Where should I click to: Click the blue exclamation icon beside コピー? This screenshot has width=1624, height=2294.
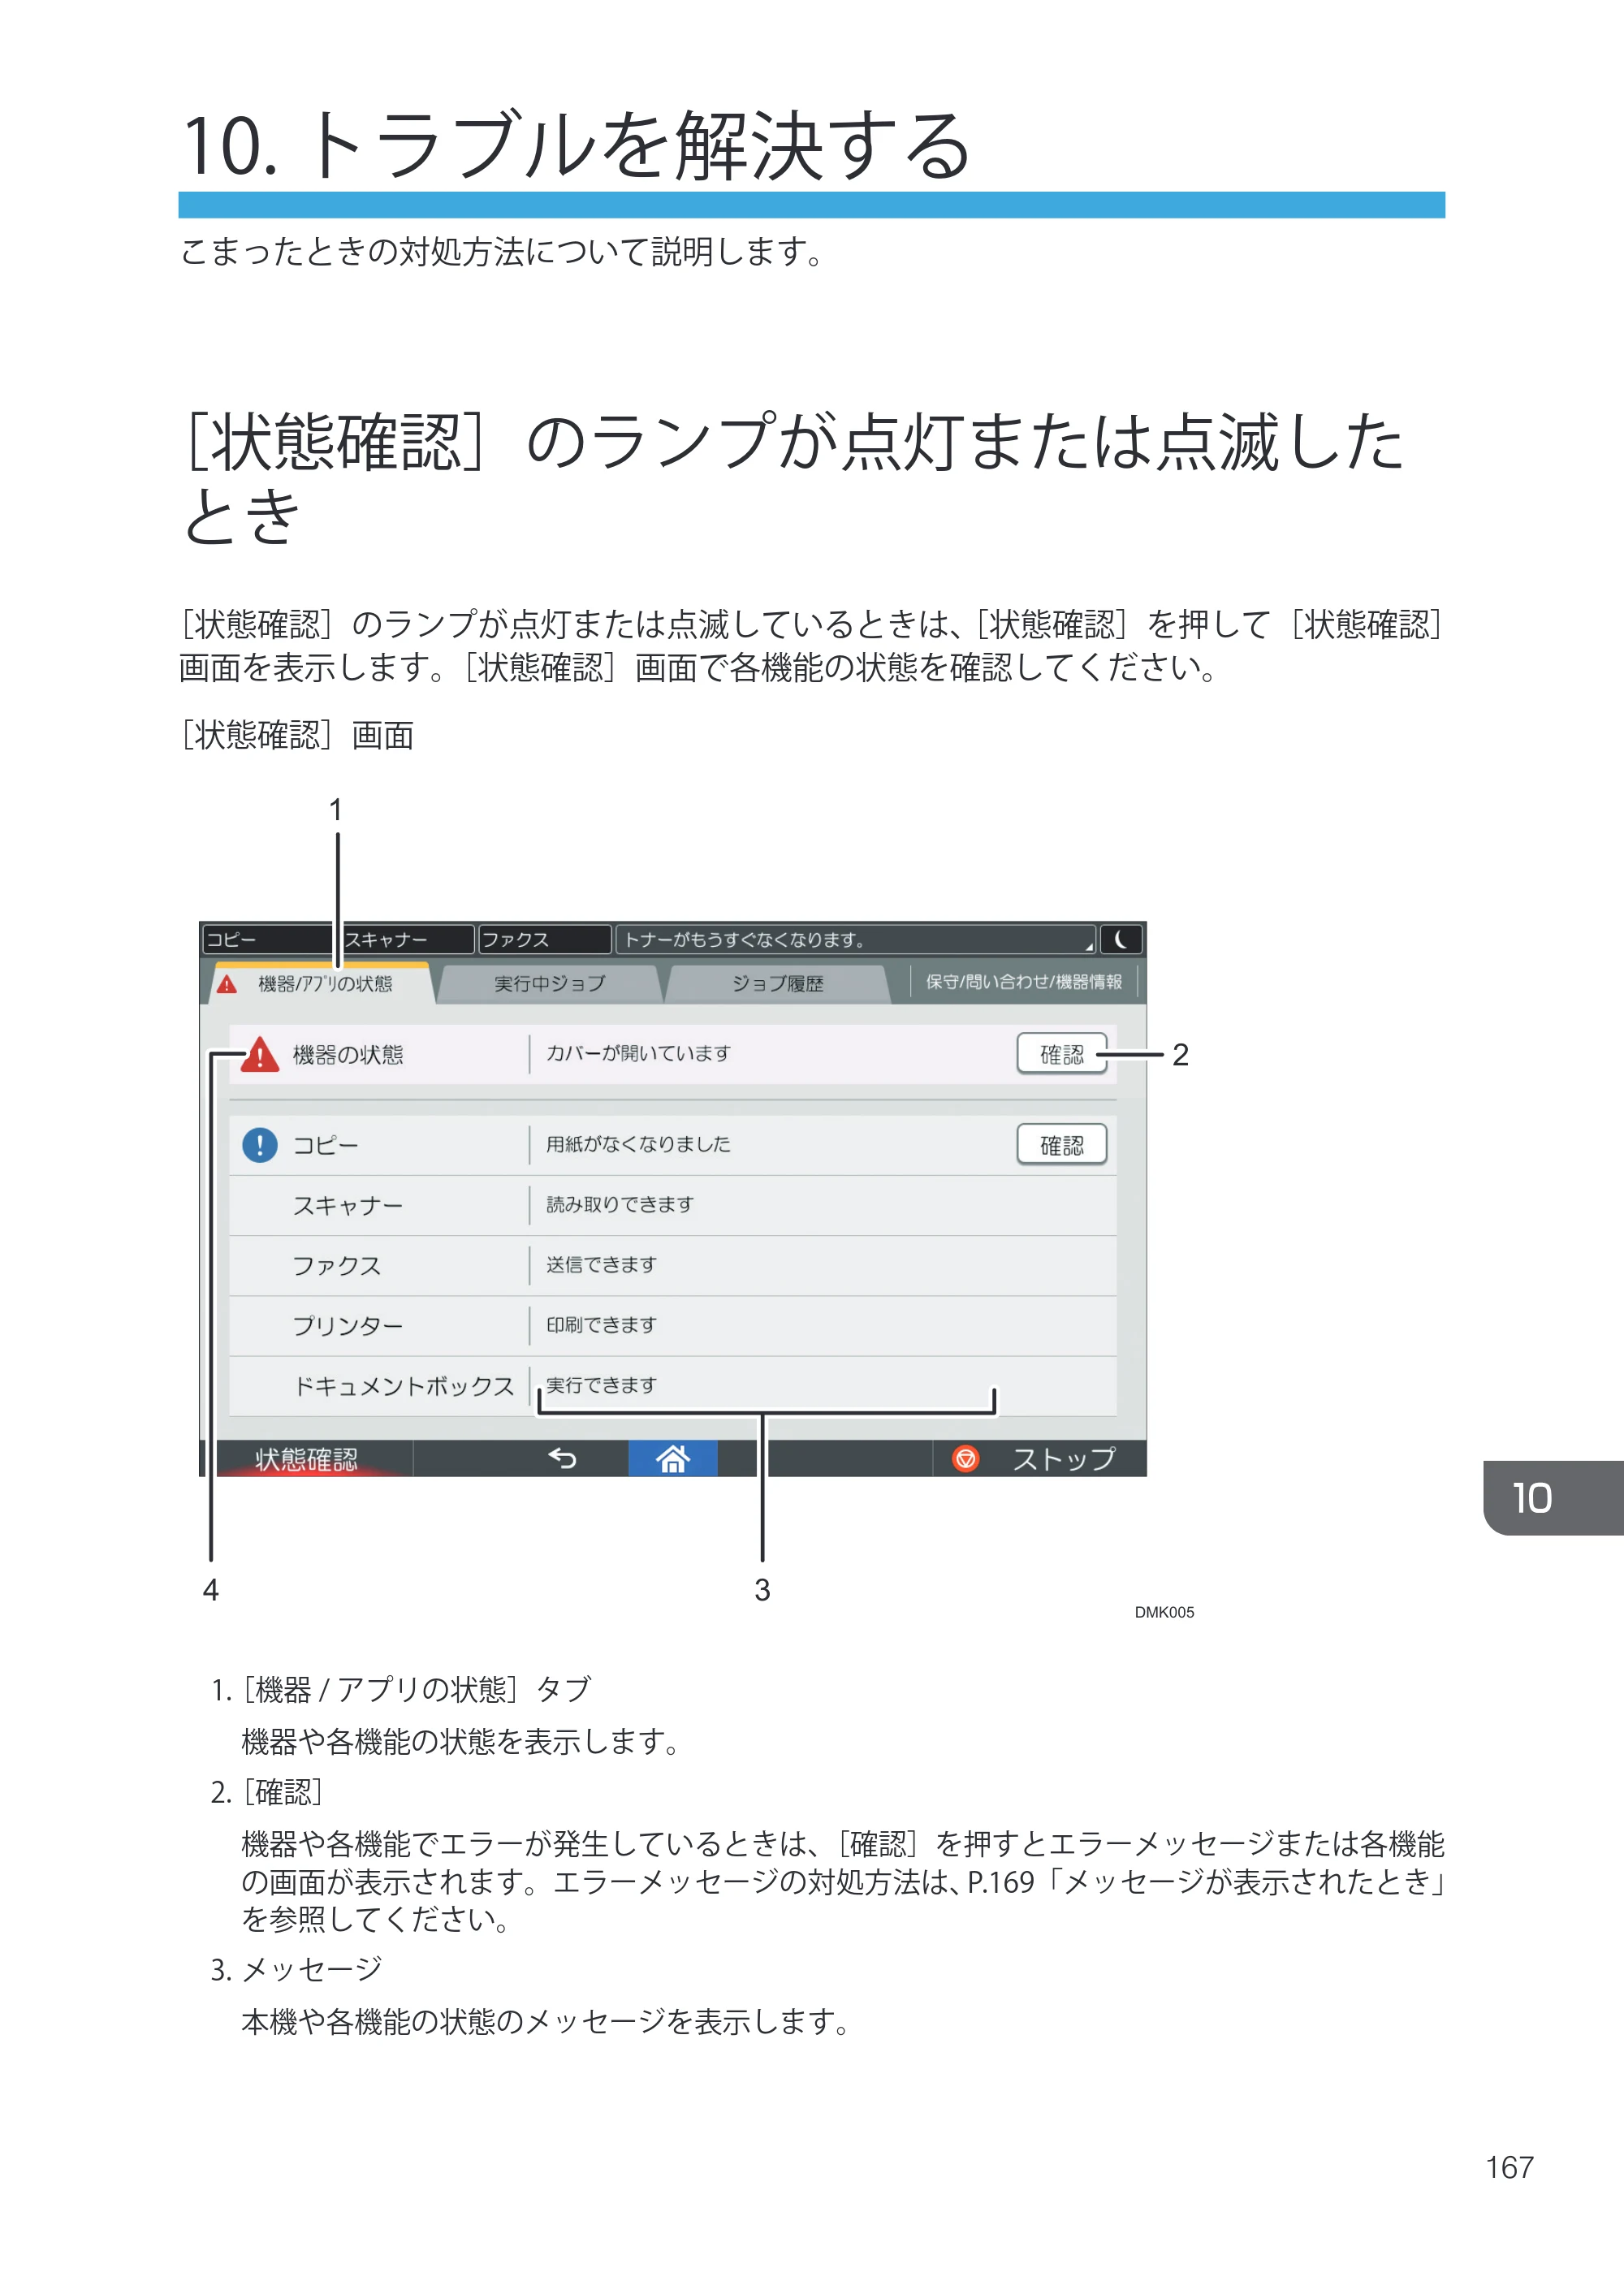tap(260, 1144)
